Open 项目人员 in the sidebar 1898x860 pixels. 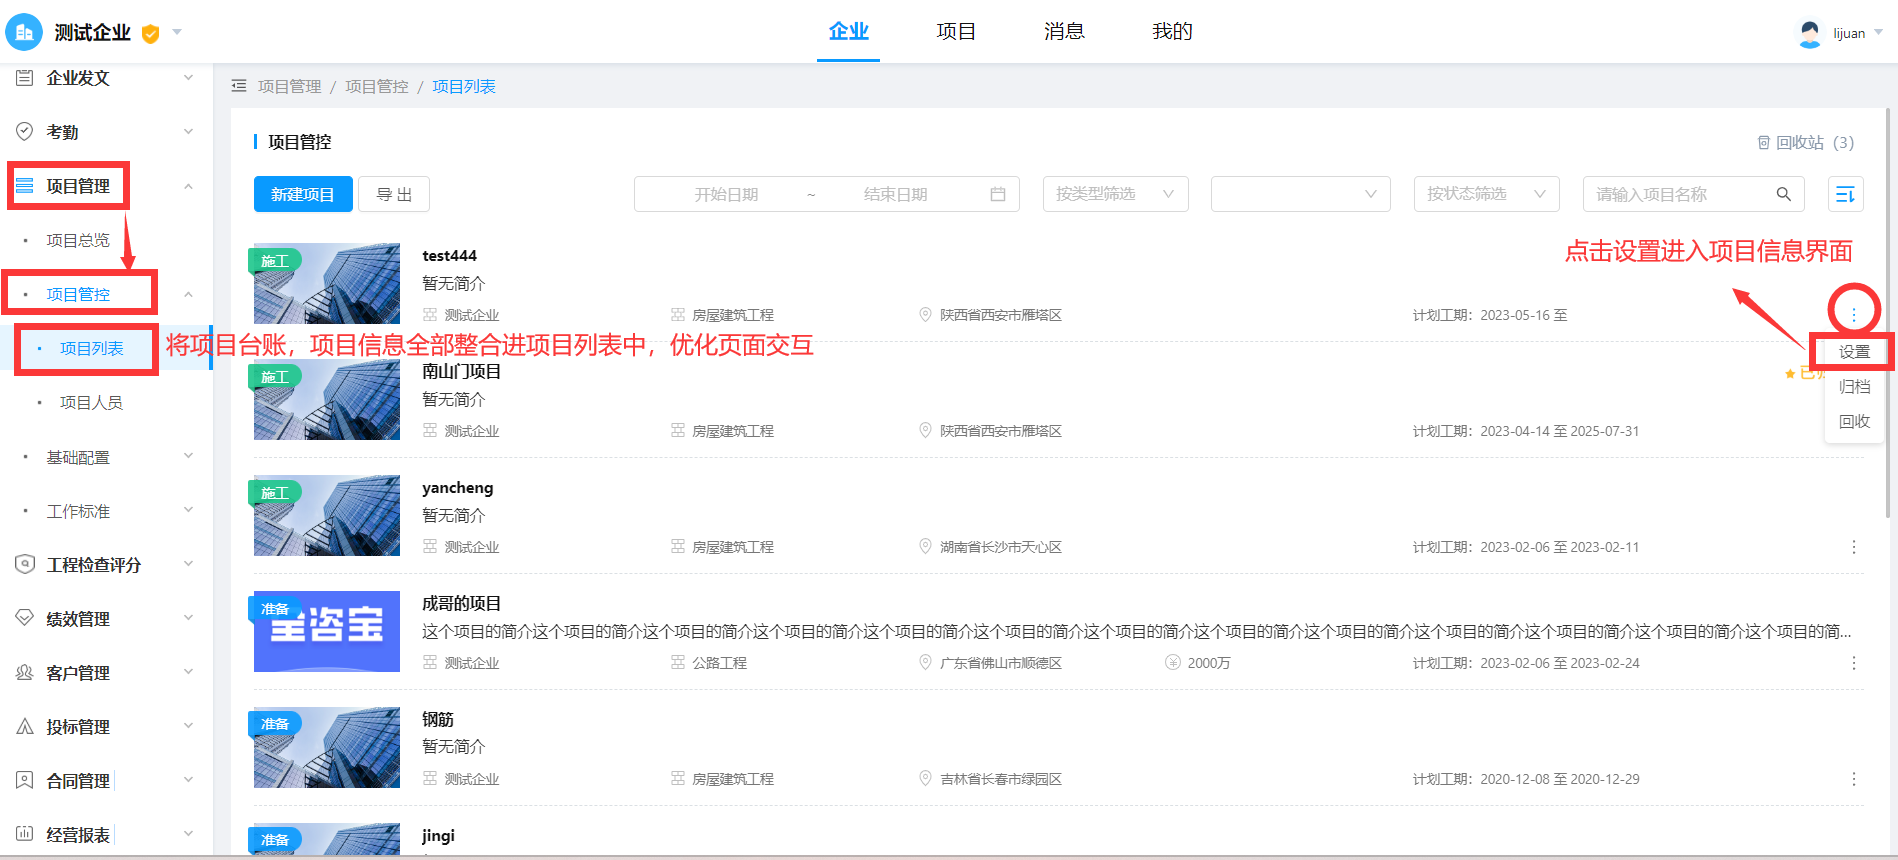91,402
